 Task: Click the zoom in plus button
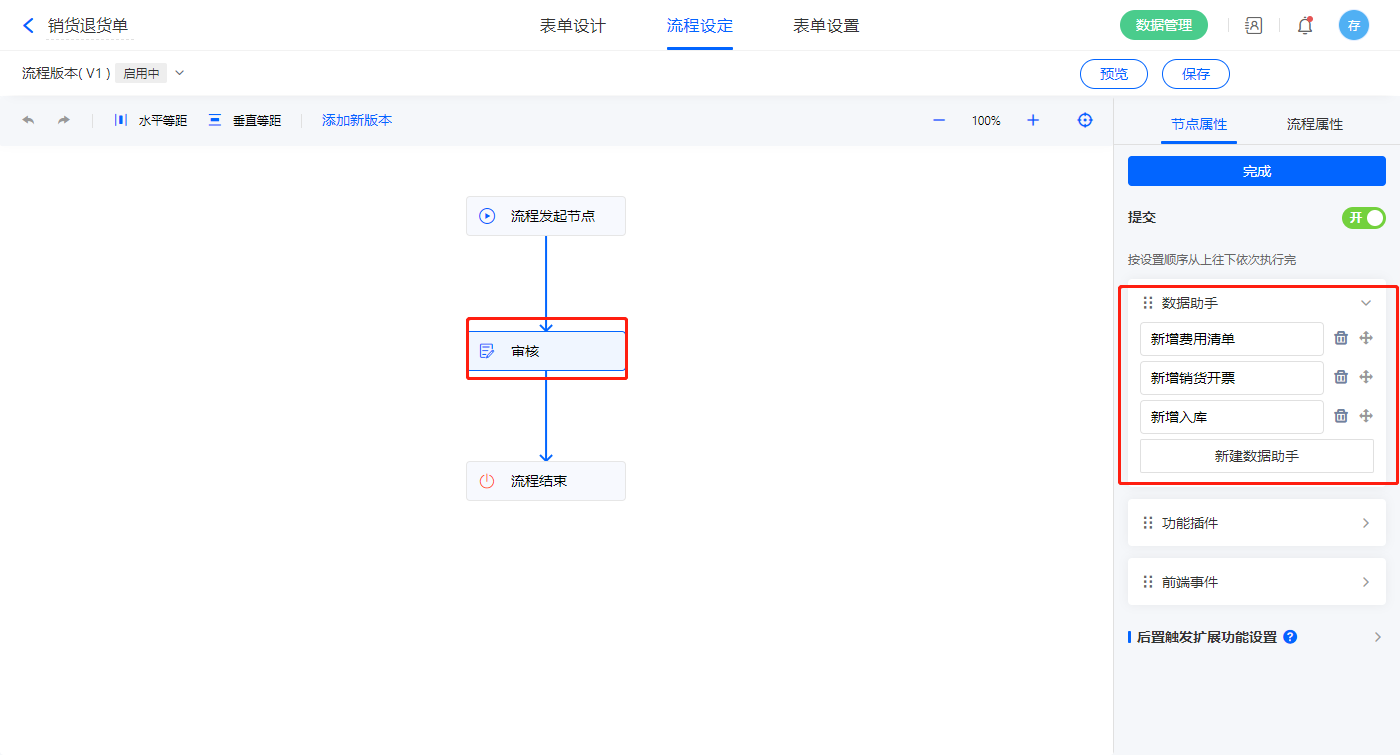[x=1033, y=120]
